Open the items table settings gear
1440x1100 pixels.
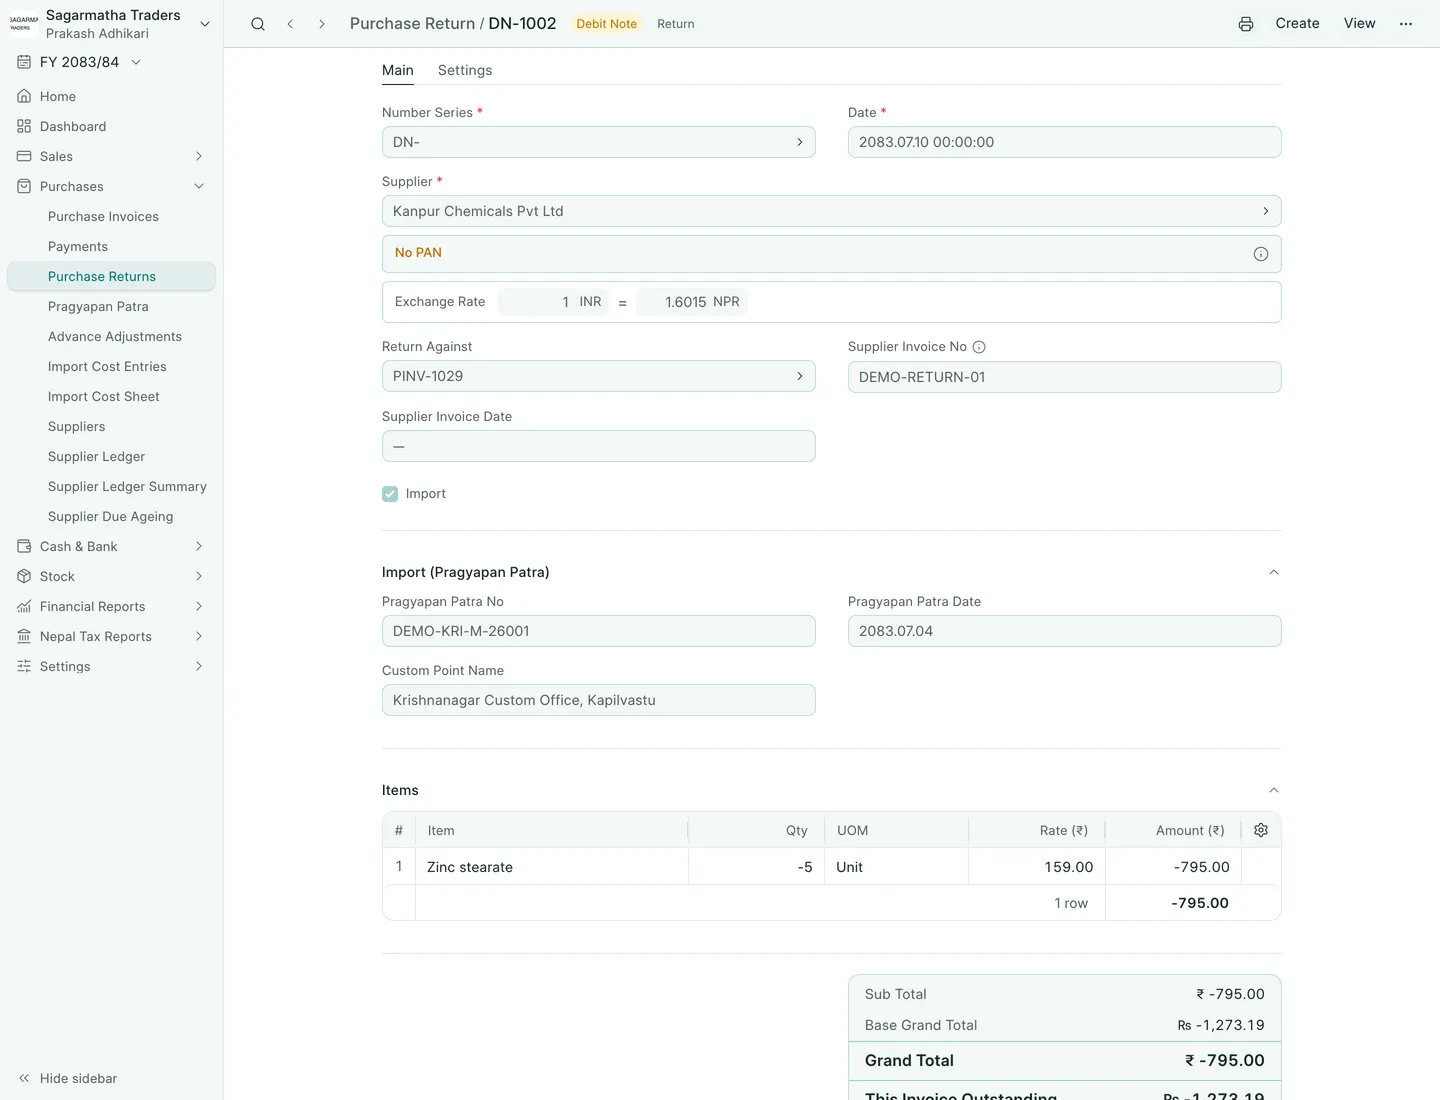tap(1261, 830)
